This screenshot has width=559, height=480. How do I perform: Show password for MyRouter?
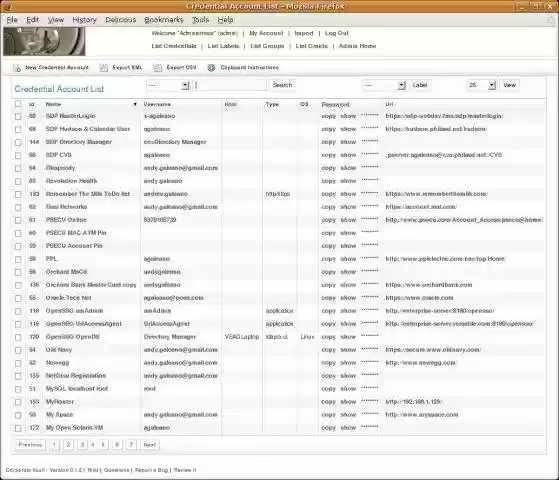point(348,402)
